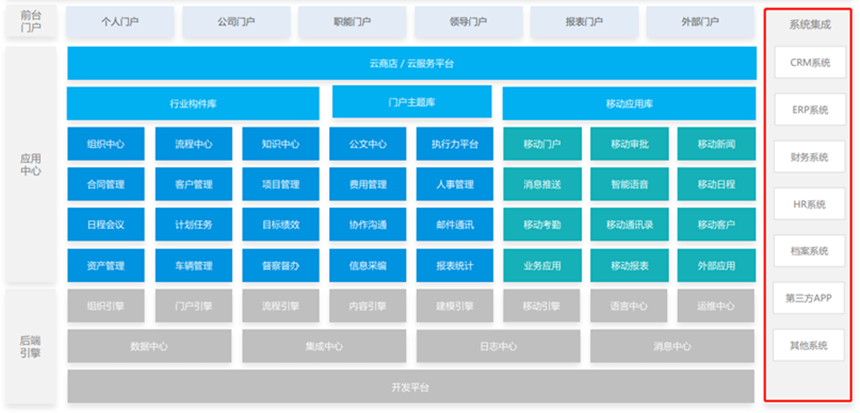Select the 智能语音 tile
This screenshot has height=413, width=860.
[x=628, y=184]
